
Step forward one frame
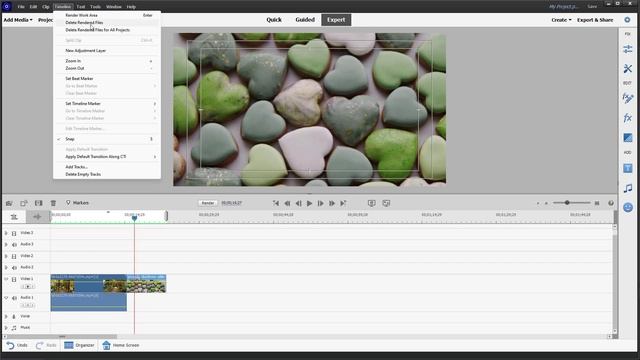click(x=320, y=203)
